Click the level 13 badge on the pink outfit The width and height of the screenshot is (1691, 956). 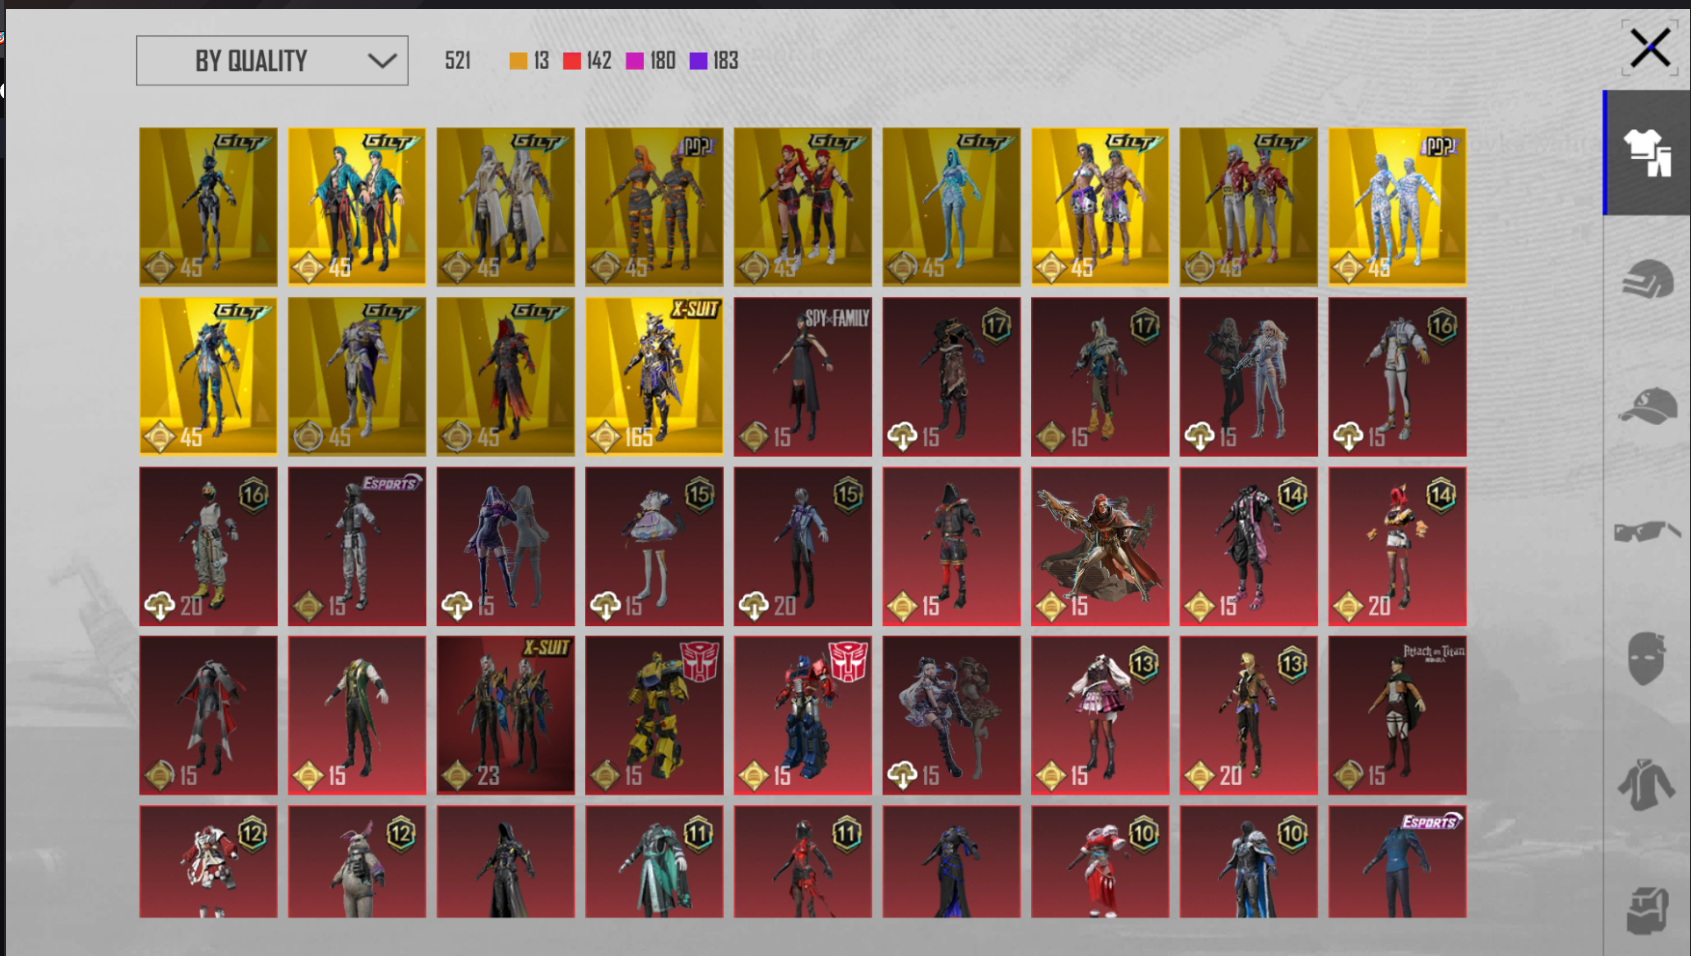[1143, 664]
